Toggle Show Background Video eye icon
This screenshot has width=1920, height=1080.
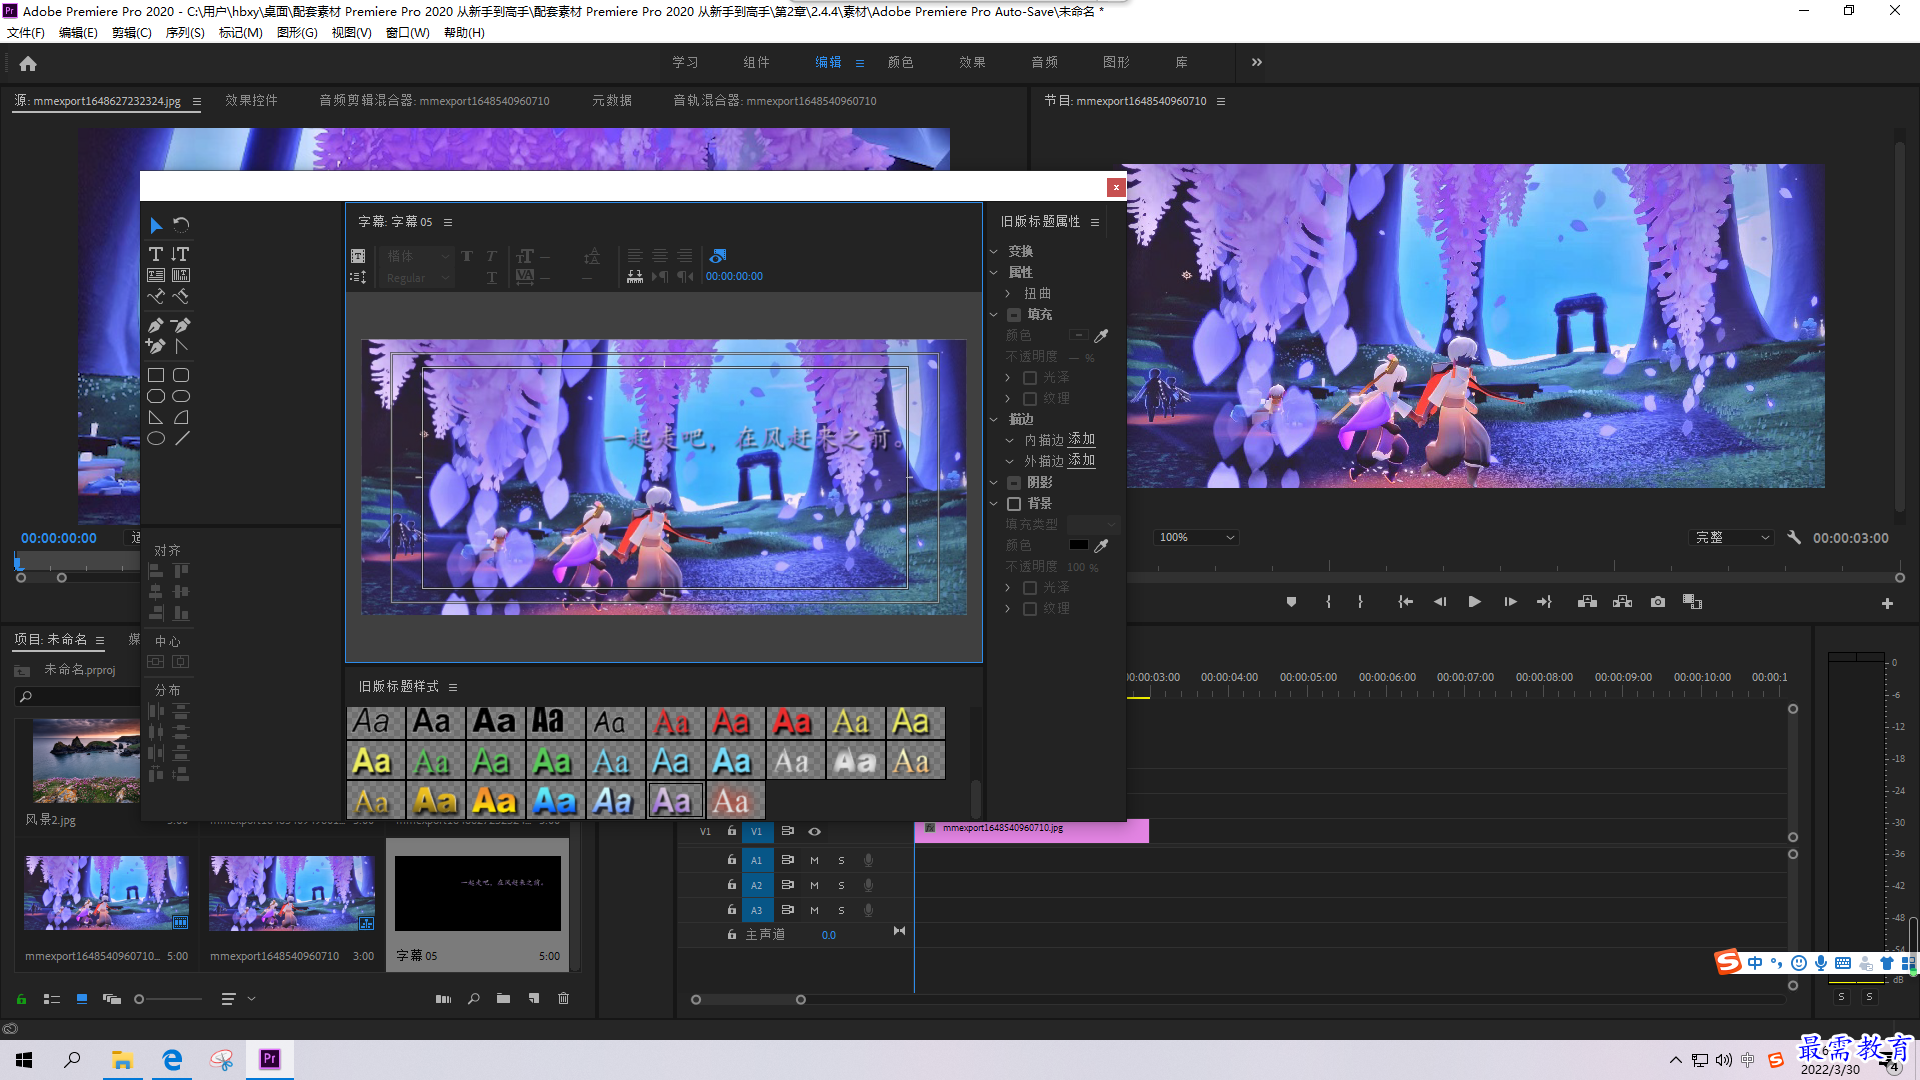click(x=718, y=256)
